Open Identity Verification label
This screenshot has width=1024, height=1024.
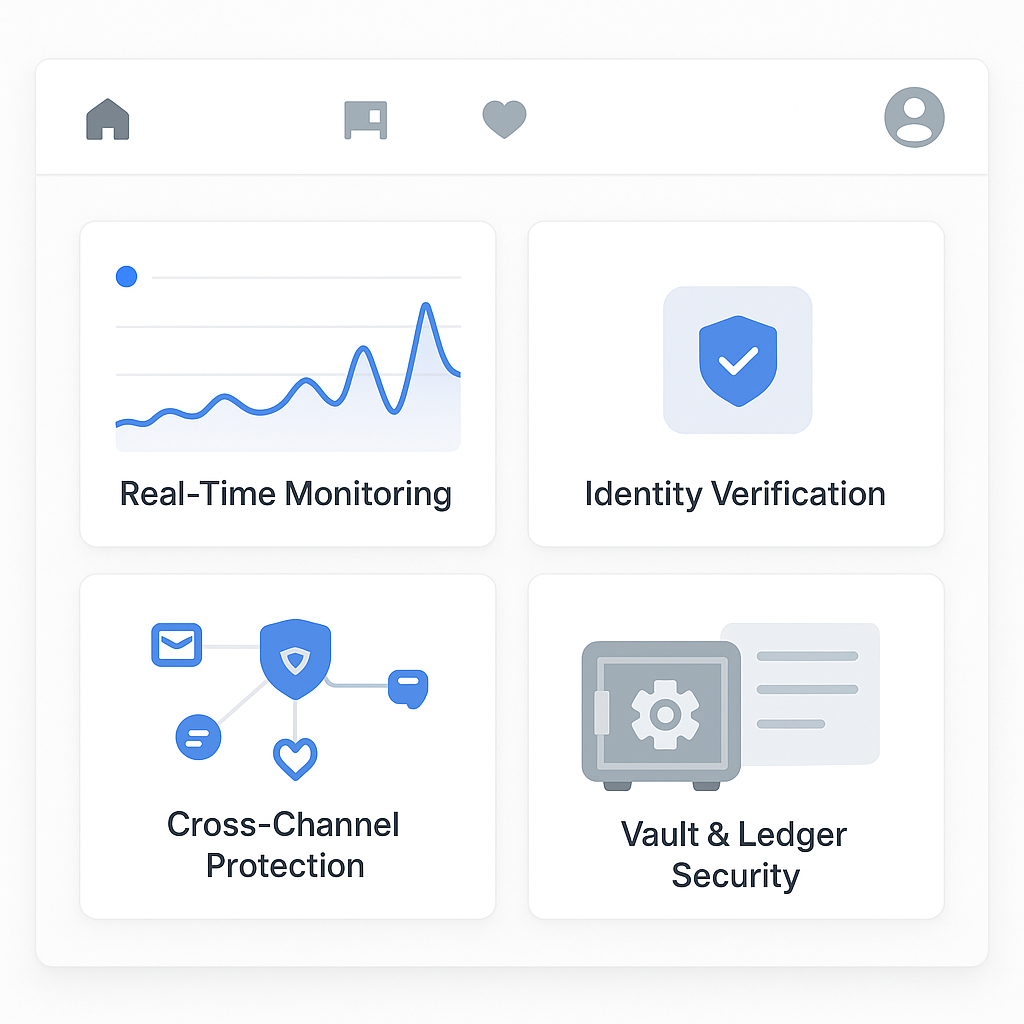pos(735,494)
